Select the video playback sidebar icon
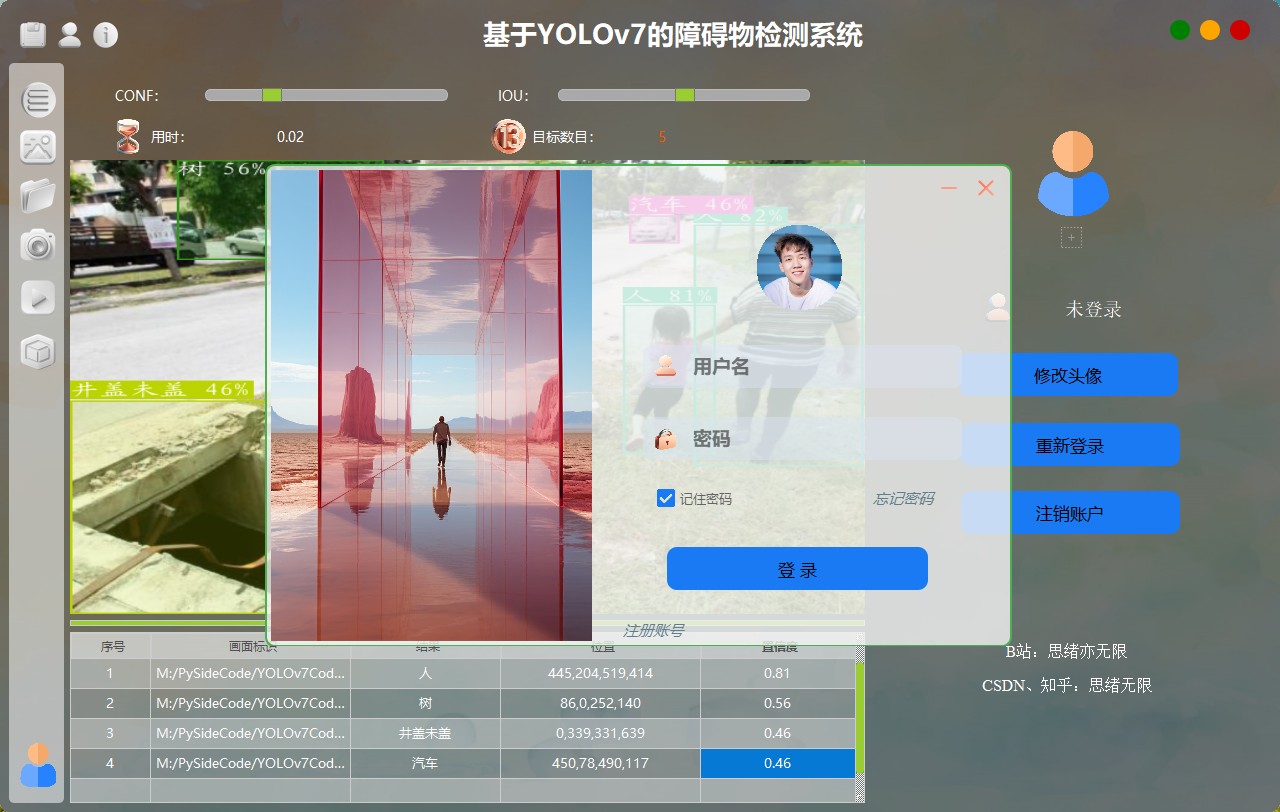This screenshot has width=1280, height=812. pos(38,297)
